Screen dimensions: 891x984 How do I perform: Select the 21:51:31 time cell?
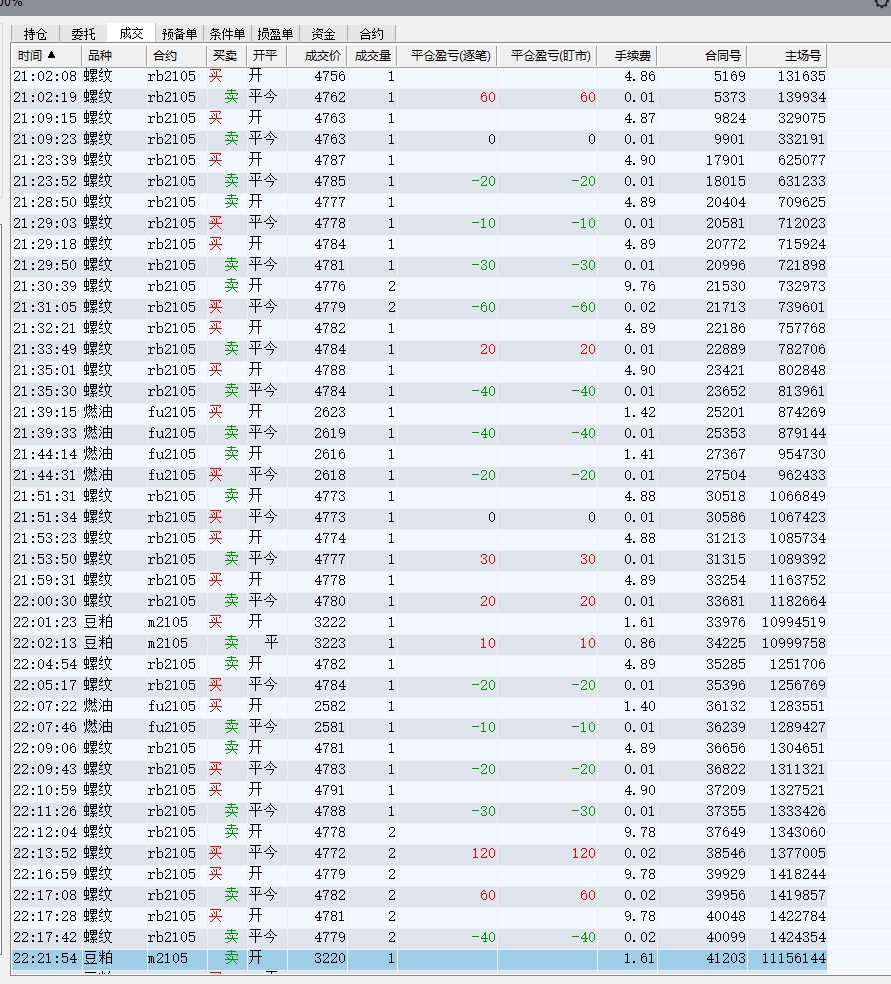point(45,497)
